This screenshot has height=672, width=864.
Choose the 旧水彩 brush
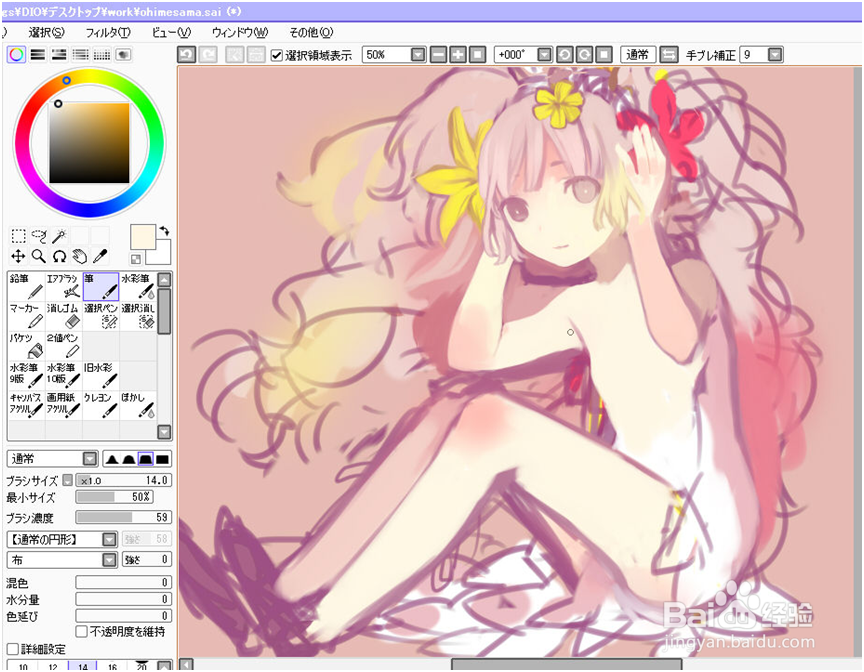pyautogui.click(x=101, y=376)
